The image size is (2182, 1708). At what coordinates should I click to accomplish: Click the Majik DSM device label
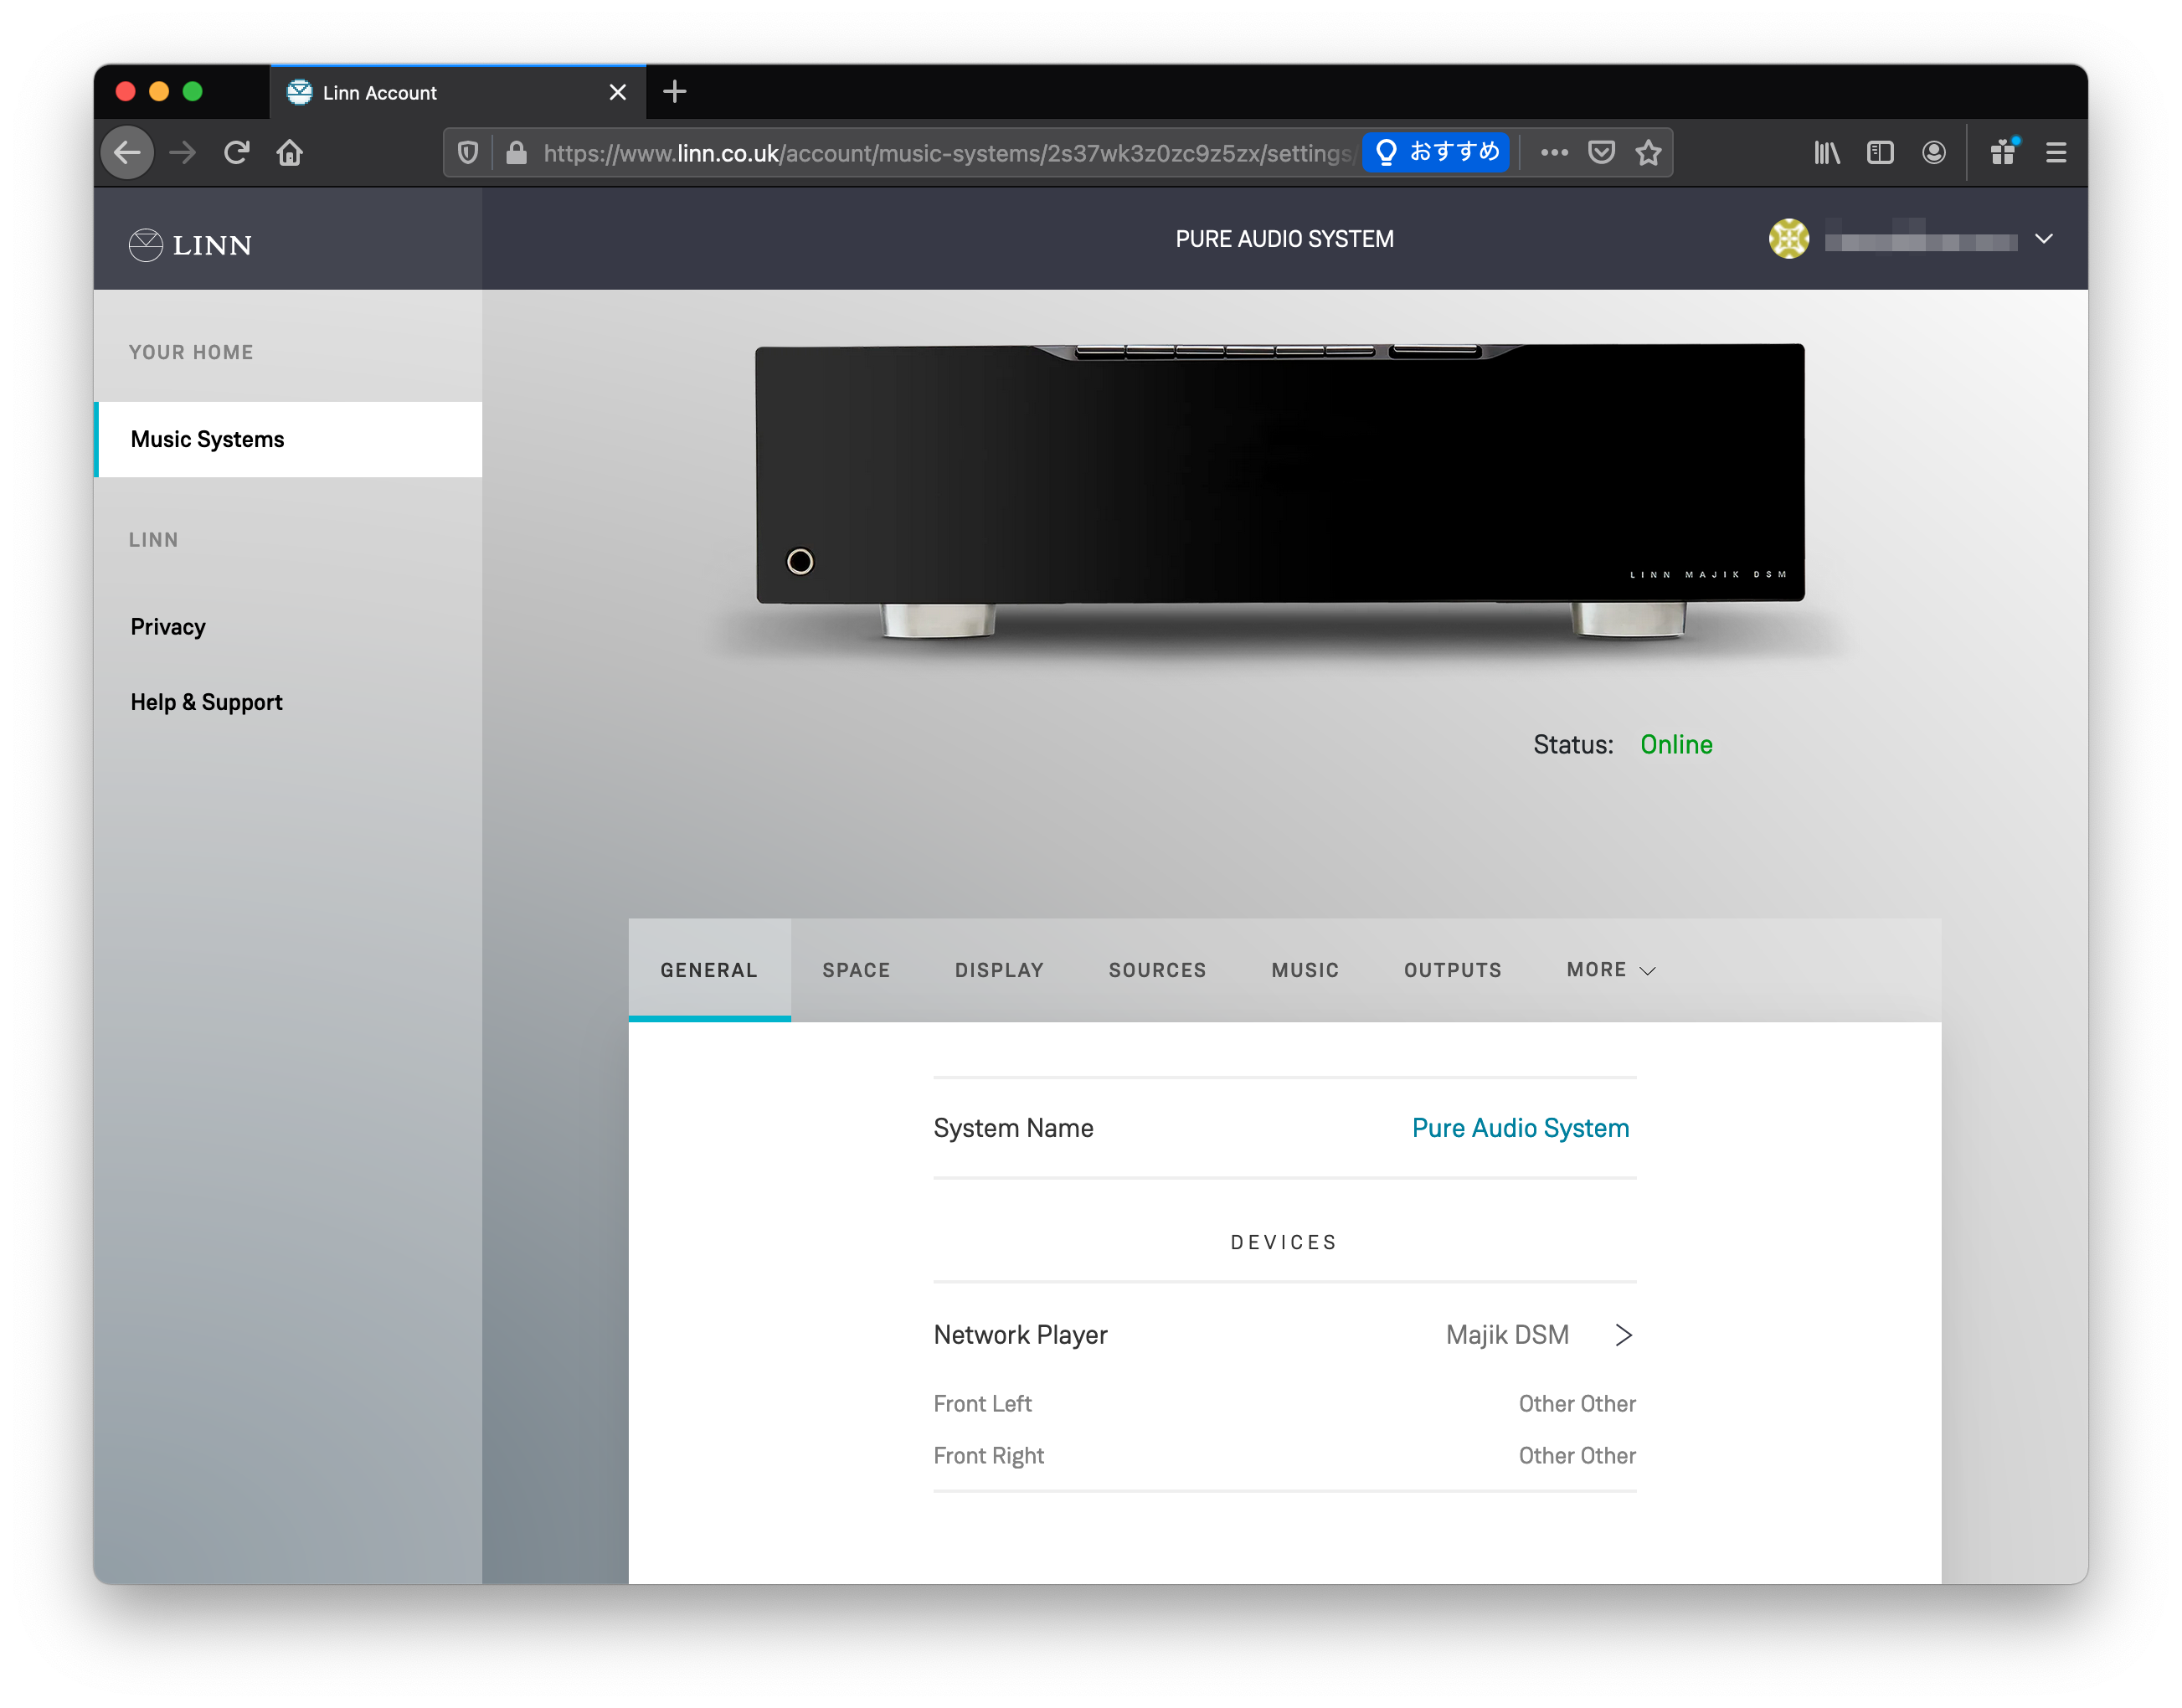point(1506,1334)
